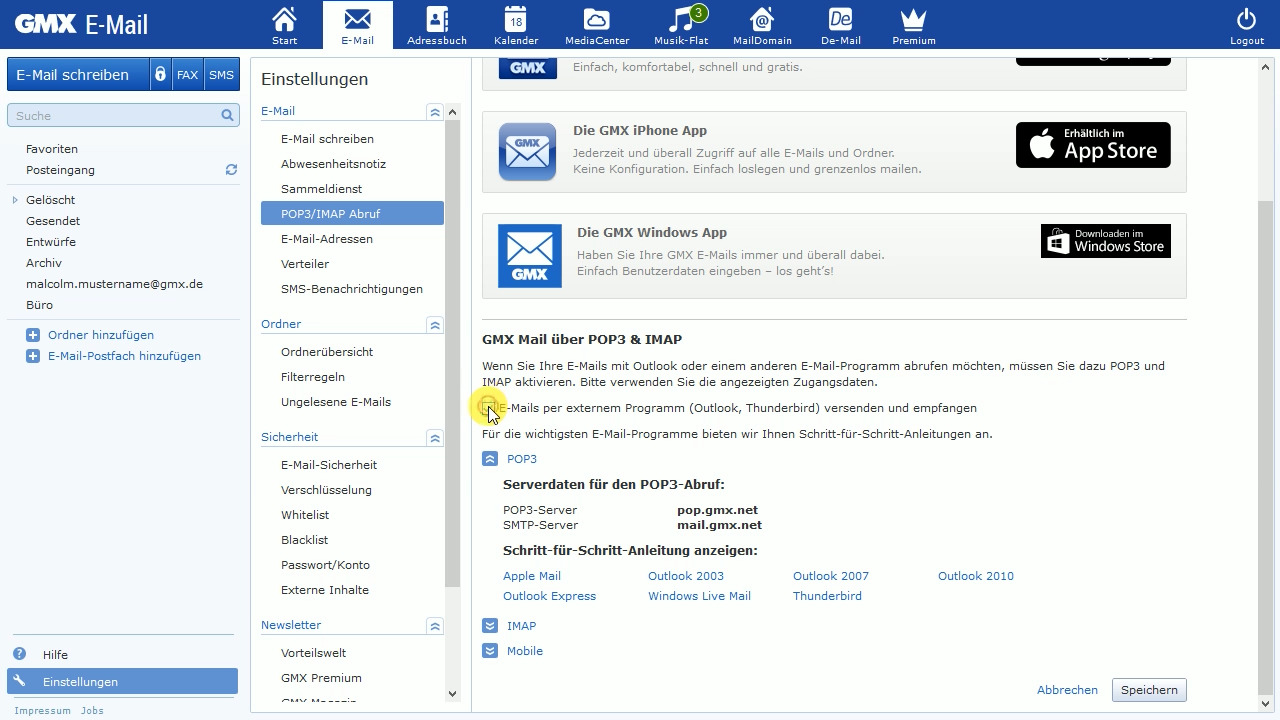Image resolution: width=1280 pixels, height=720 pixels.
Task: Open Passwort/Konto settings
Action: [x=325, y=565]
